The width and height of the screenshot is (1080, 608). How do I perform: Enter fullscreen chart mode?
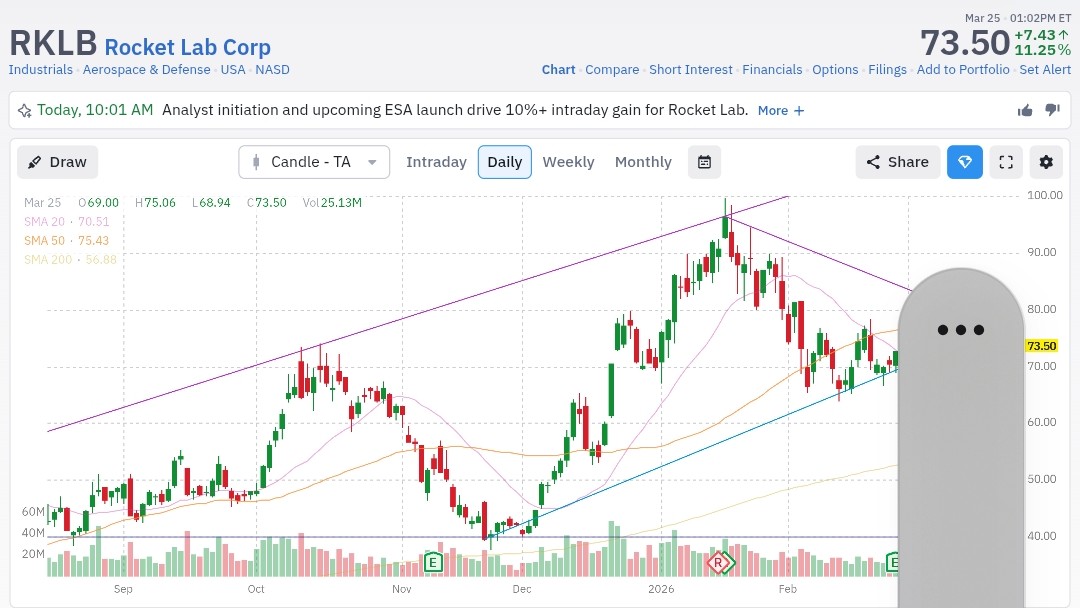1006,162
